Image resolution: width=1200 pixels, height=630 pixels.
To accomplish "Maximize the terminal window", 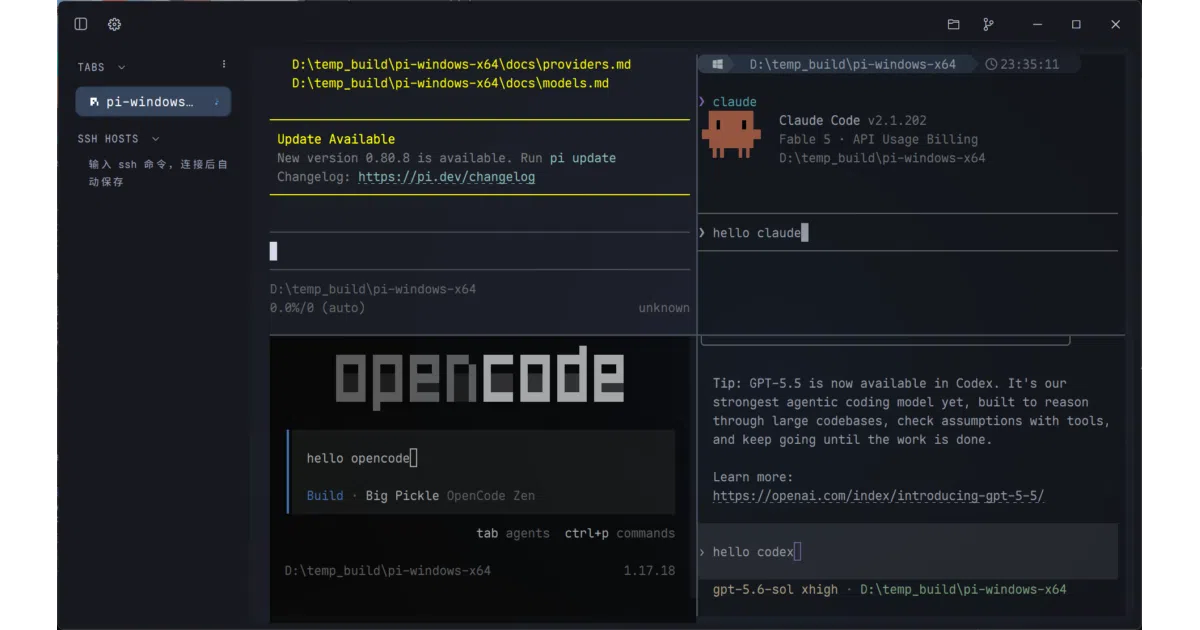I will click(1076, 24).
